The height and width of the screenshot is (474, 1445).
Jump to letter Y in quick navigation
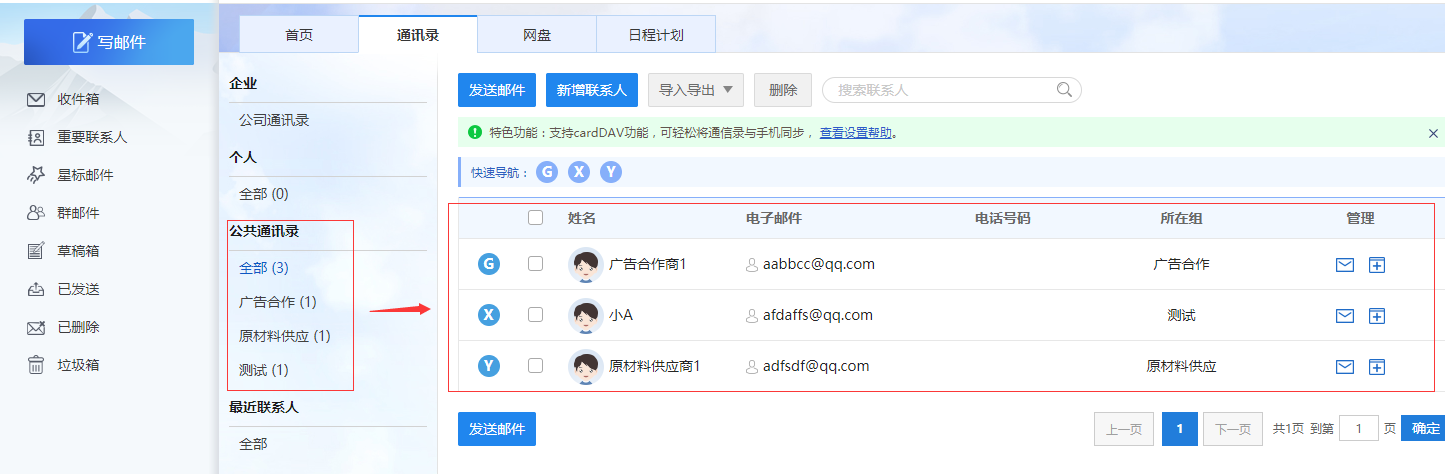coord(611,172)
